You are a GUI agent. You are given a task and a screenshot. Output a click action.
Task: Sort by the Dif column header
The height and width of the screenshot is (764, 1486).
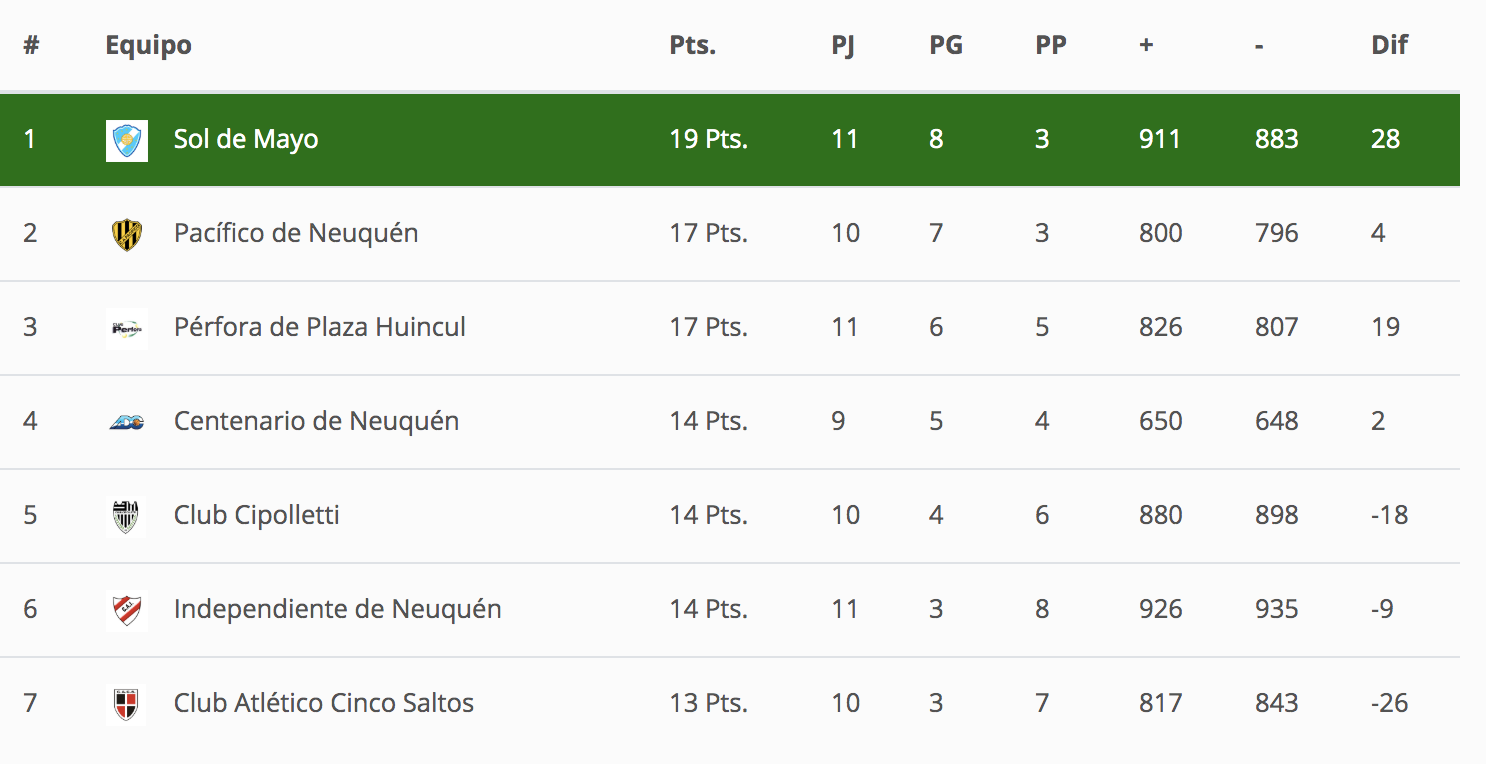(1390, 45)
